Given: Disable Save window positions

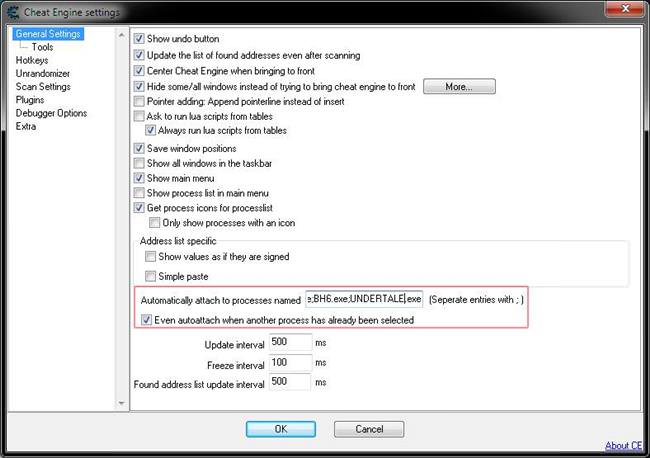Looking at the screenshot, I should 139,148.
